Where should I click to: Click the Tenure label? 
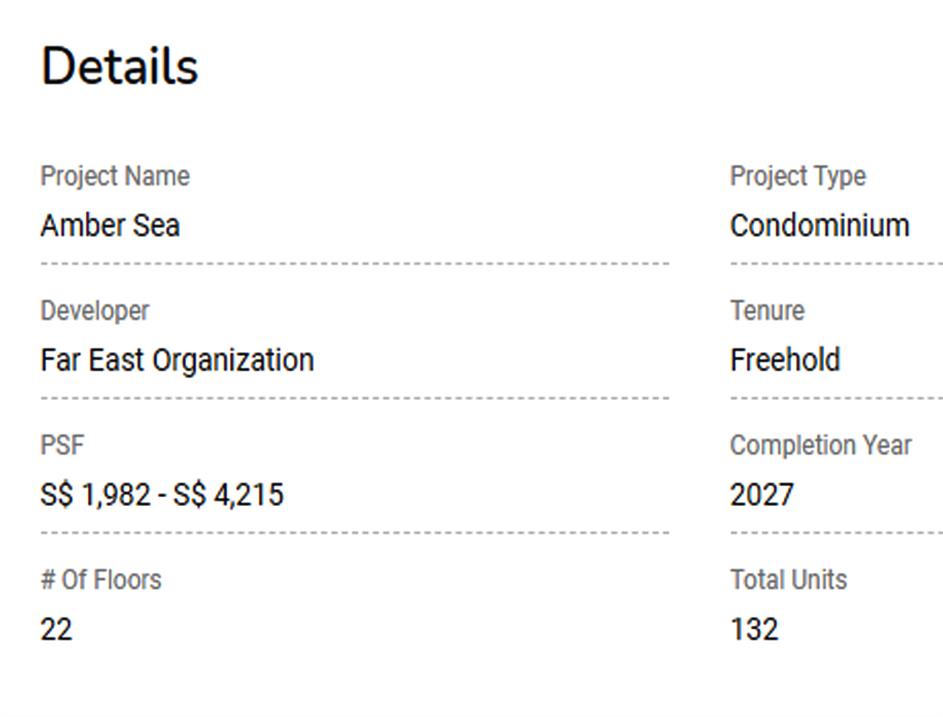point(767,311)
